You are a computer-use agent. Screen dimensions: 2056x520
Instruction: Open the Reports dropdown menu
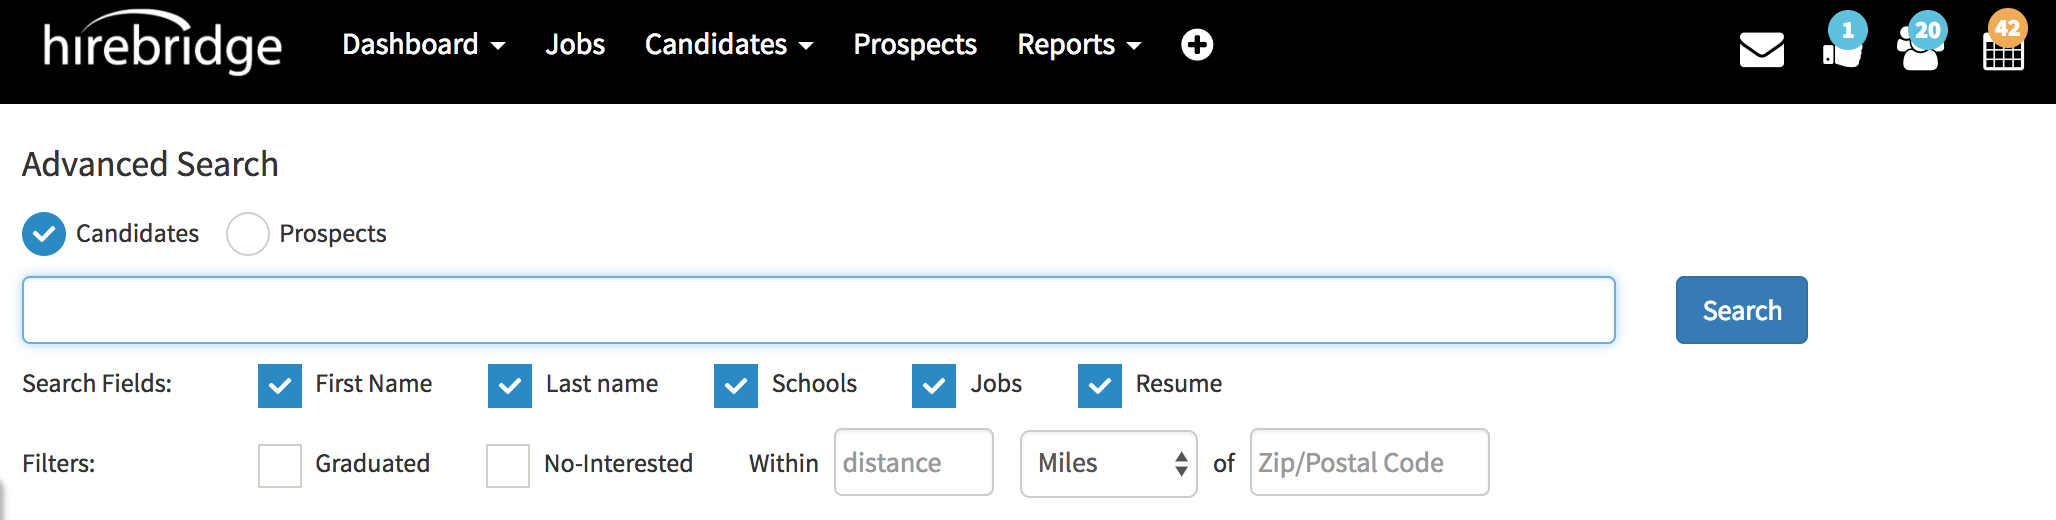(x=1078, y=45)
